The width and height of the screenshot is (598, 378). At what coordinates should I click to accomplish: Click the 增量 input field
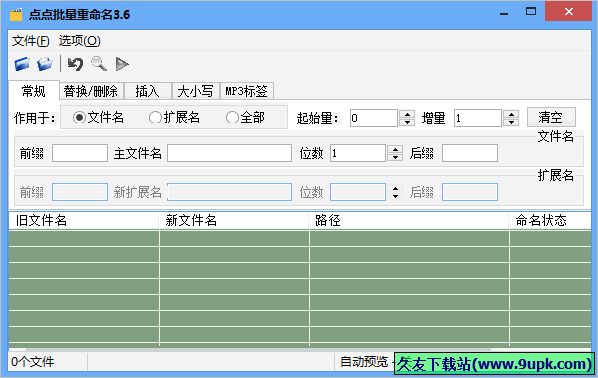477,118
